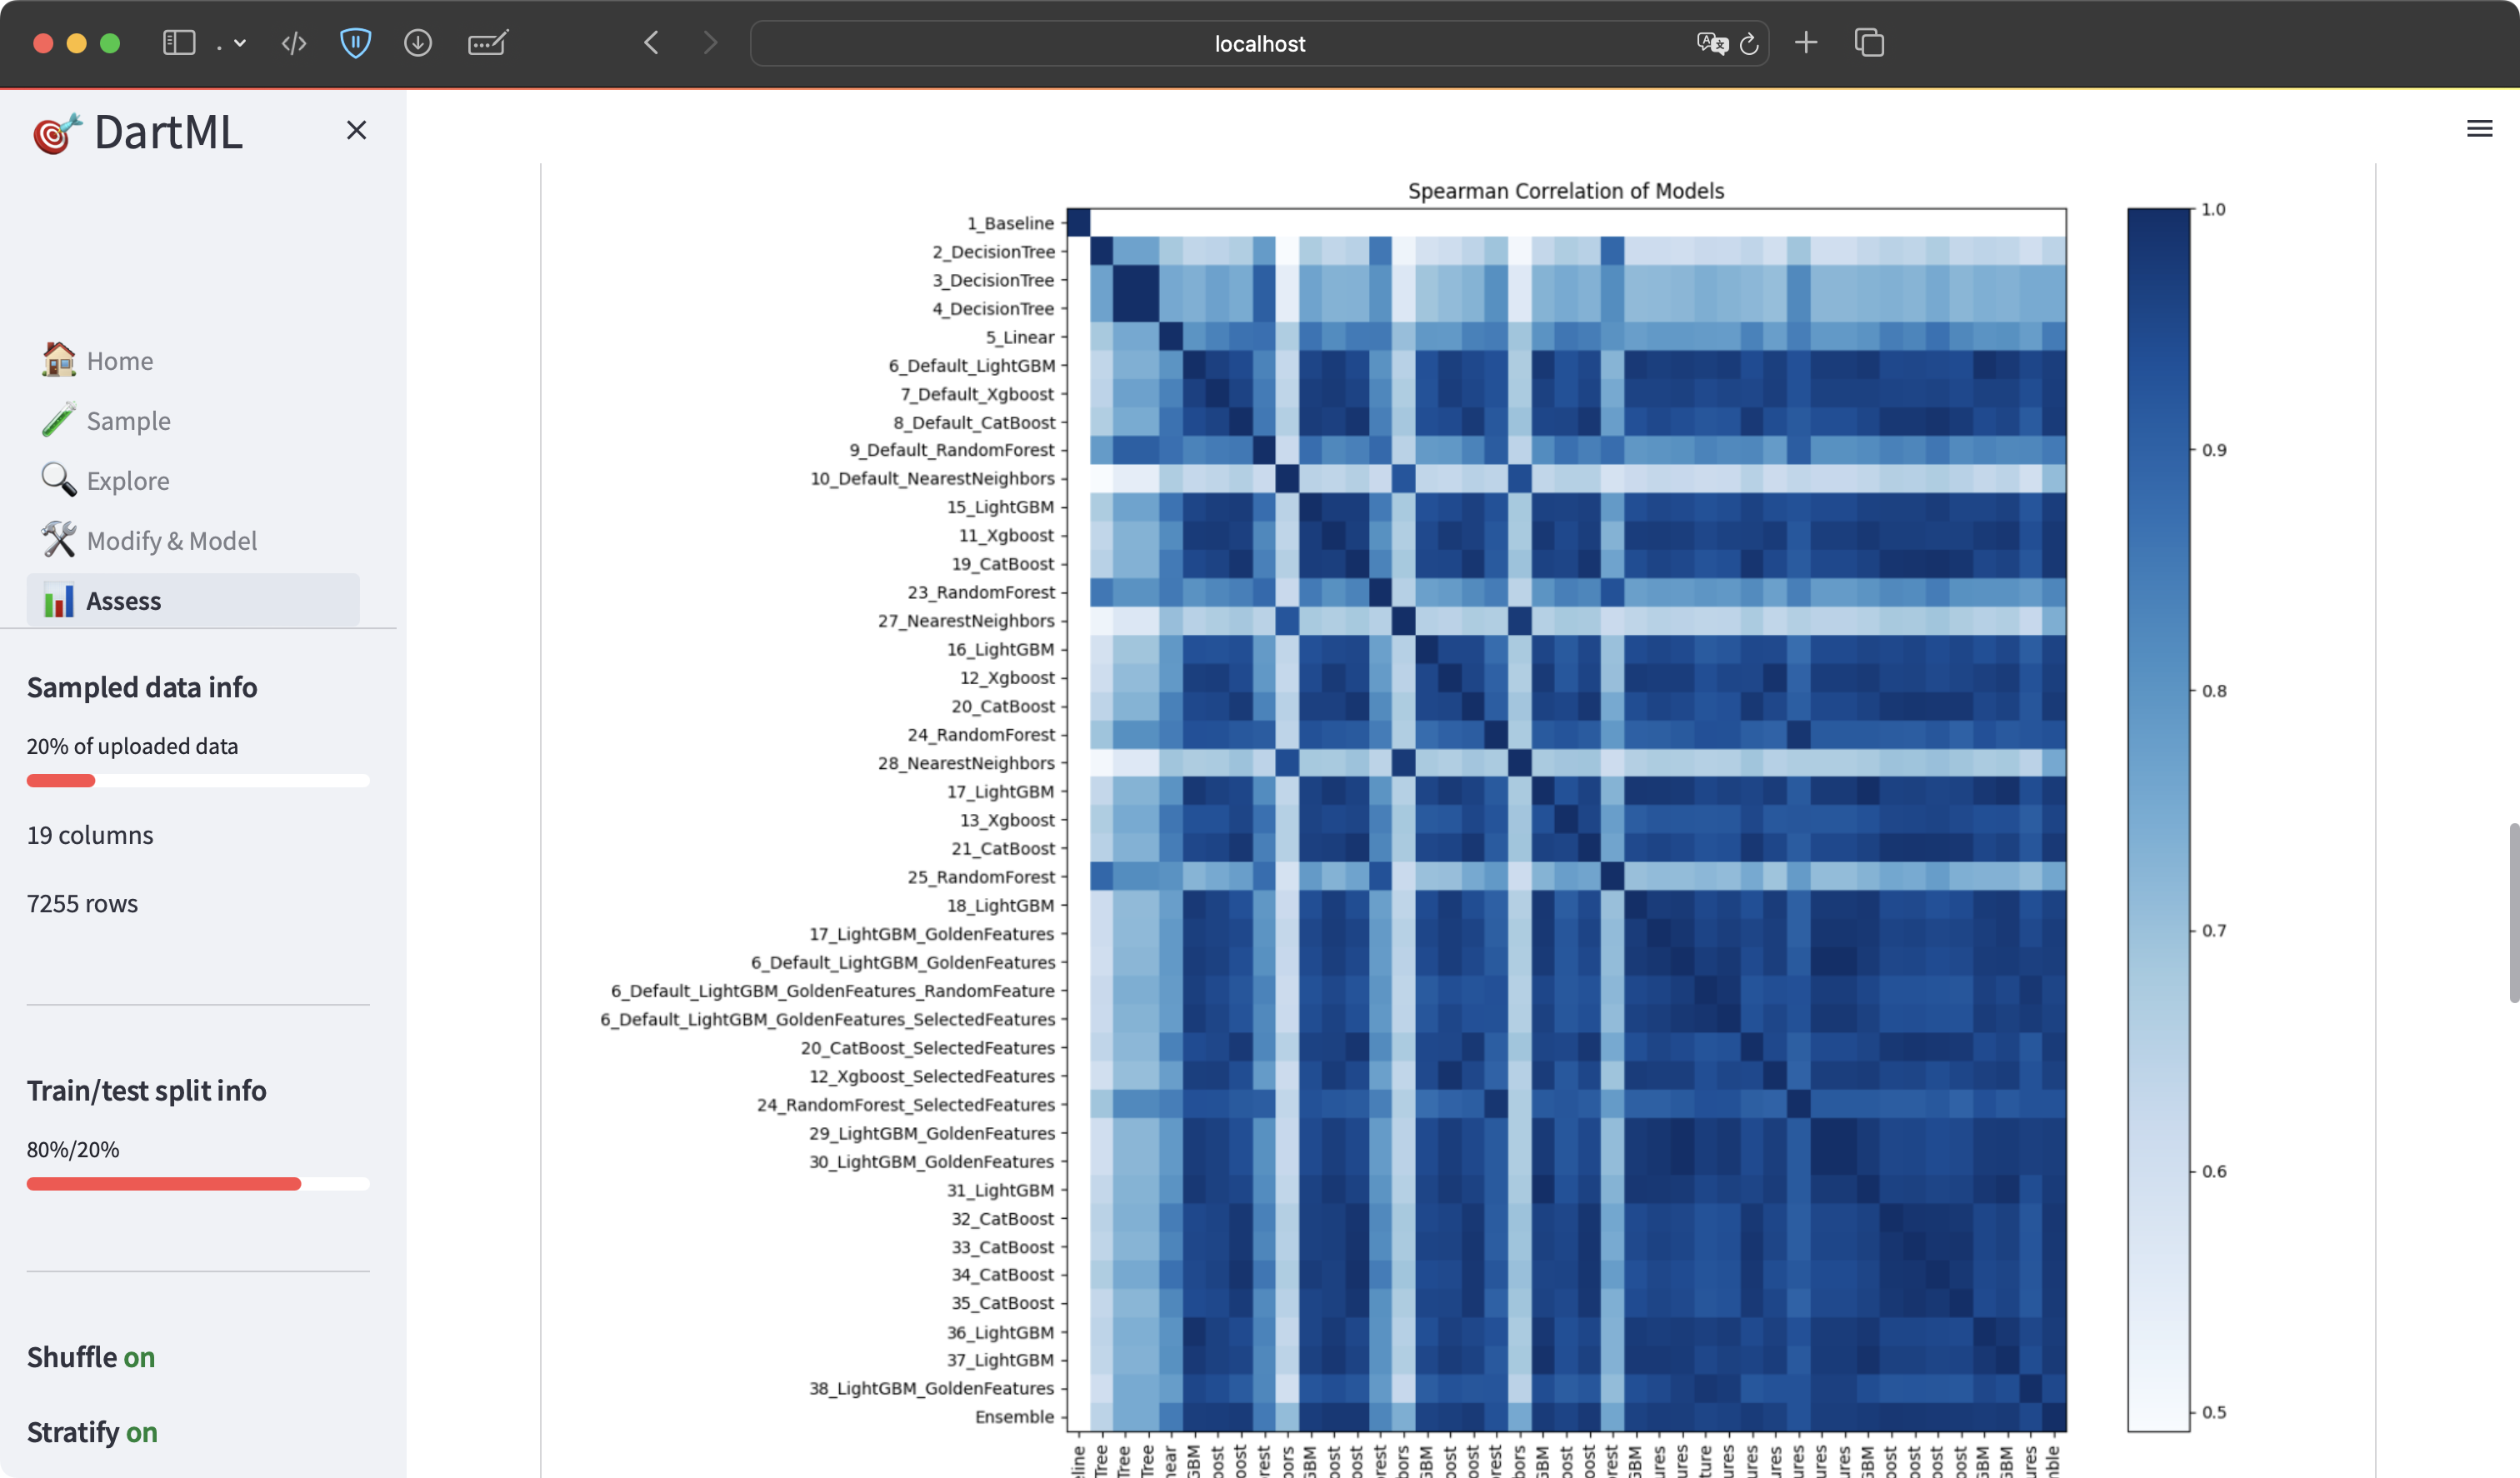
Task: Open the hamburger main menu
Action: [2479, 128]
